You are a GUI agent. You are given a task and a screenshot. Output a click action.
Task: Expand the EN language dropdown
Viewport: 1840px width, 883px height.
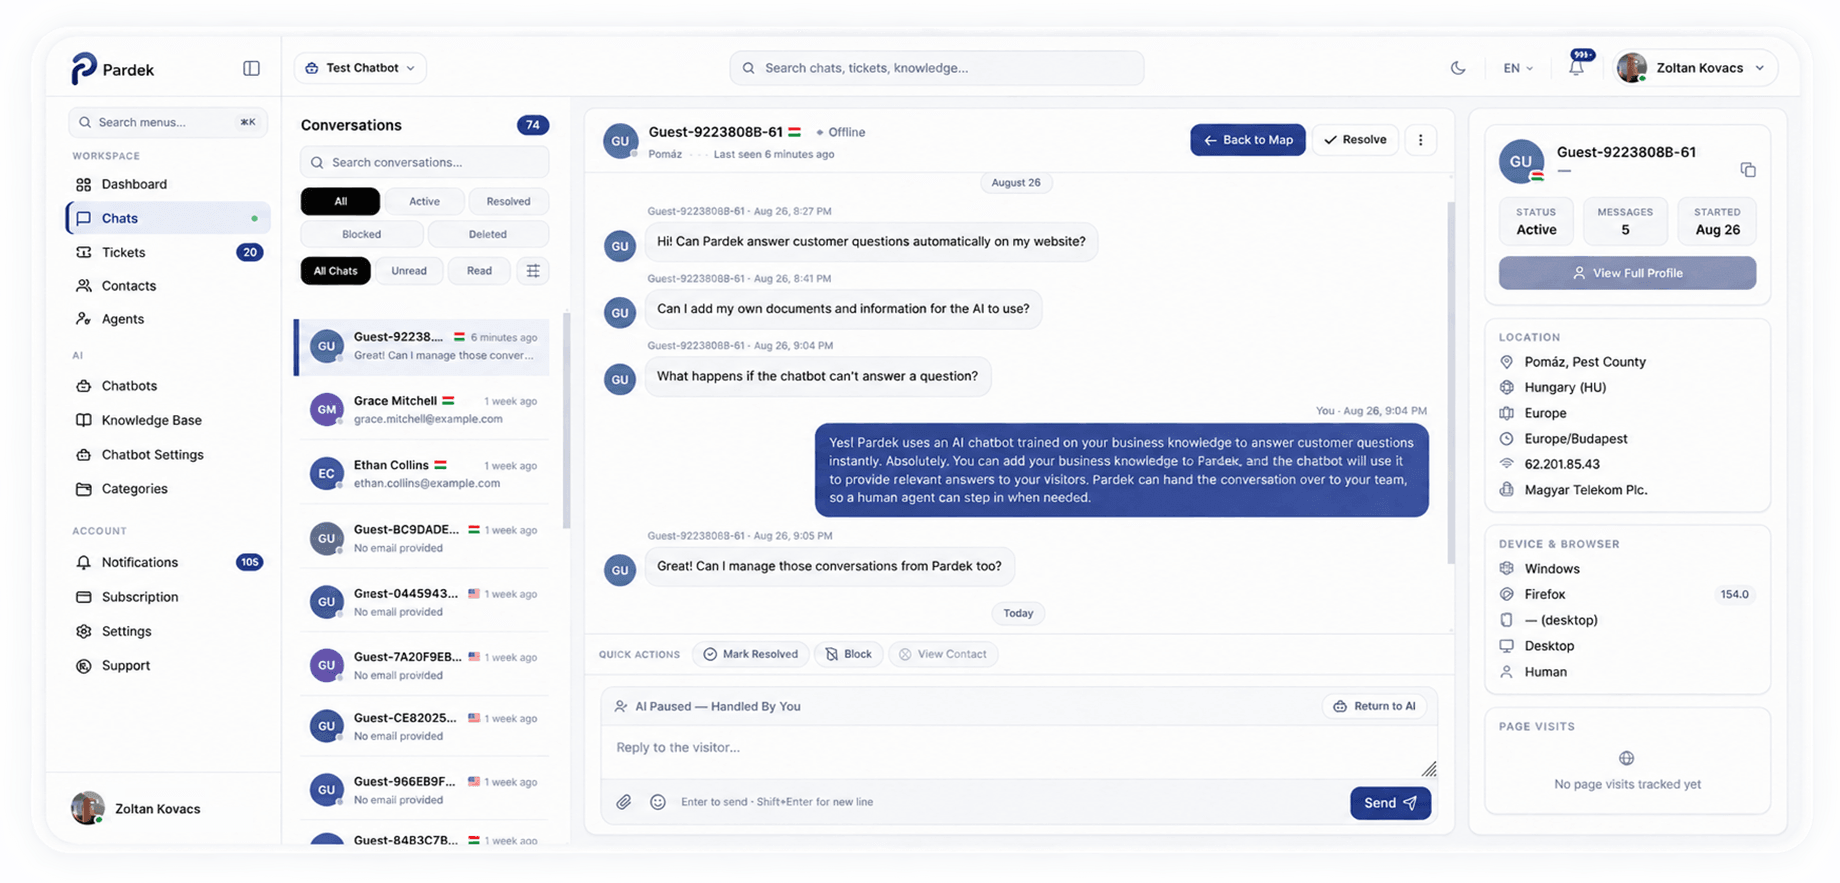[x=1518, y=68]
